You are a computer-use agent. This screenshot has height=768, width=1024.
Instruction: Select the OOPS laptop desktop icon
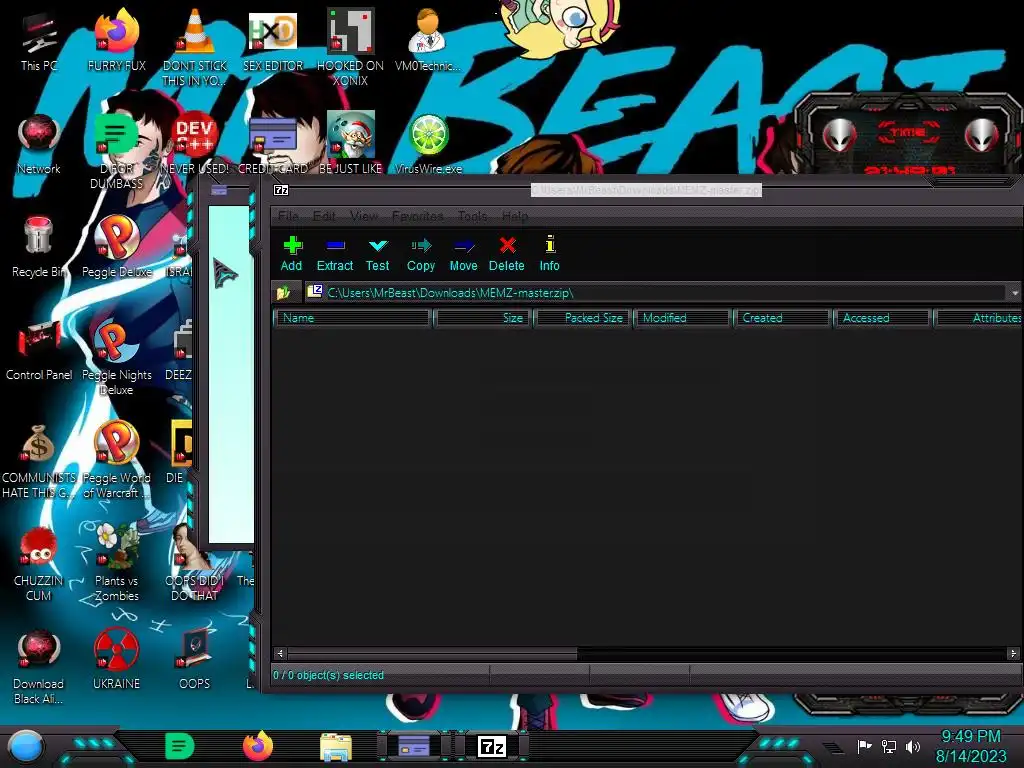pyautogui.click(x=195, y=660)
